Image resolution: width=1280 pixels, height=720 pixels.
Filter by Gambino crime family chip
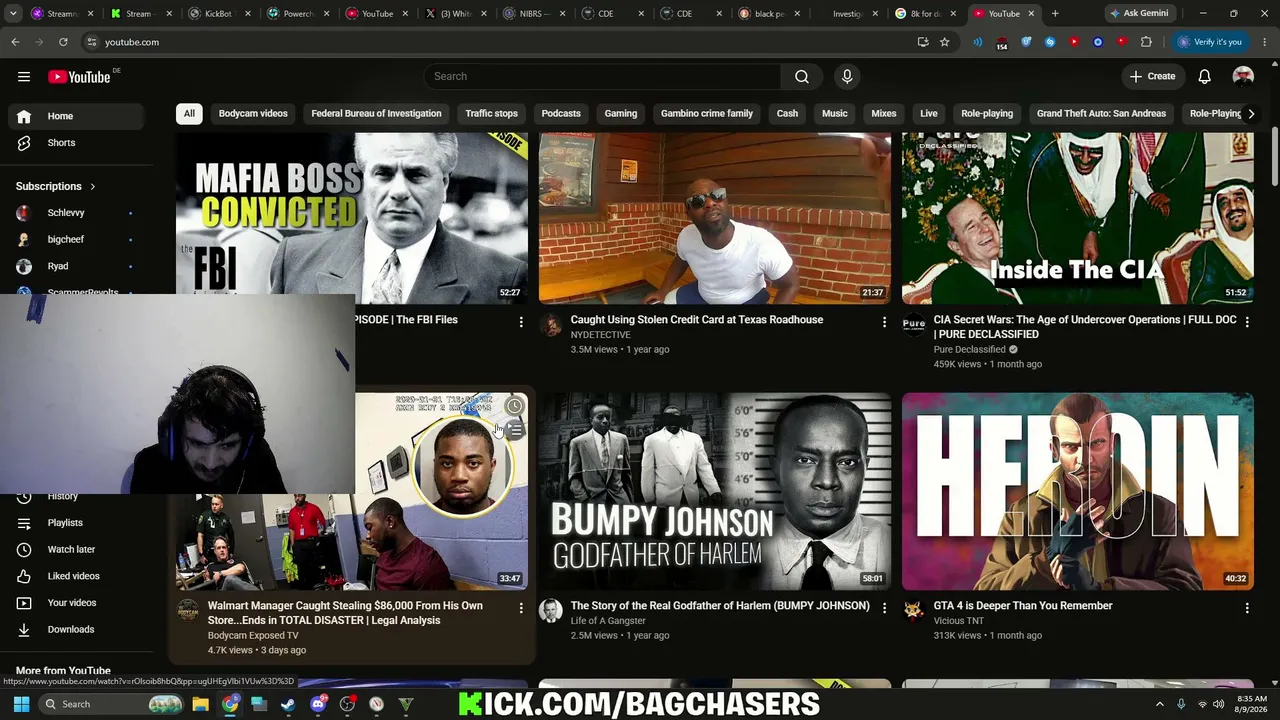point(707,114)
